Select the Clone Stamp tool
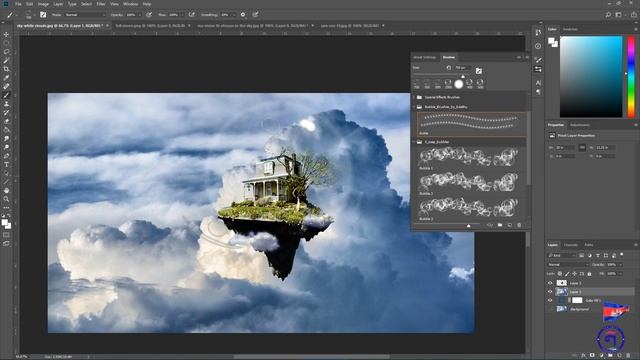The width and height of the screenshot is (640, 360). (6, 104)
